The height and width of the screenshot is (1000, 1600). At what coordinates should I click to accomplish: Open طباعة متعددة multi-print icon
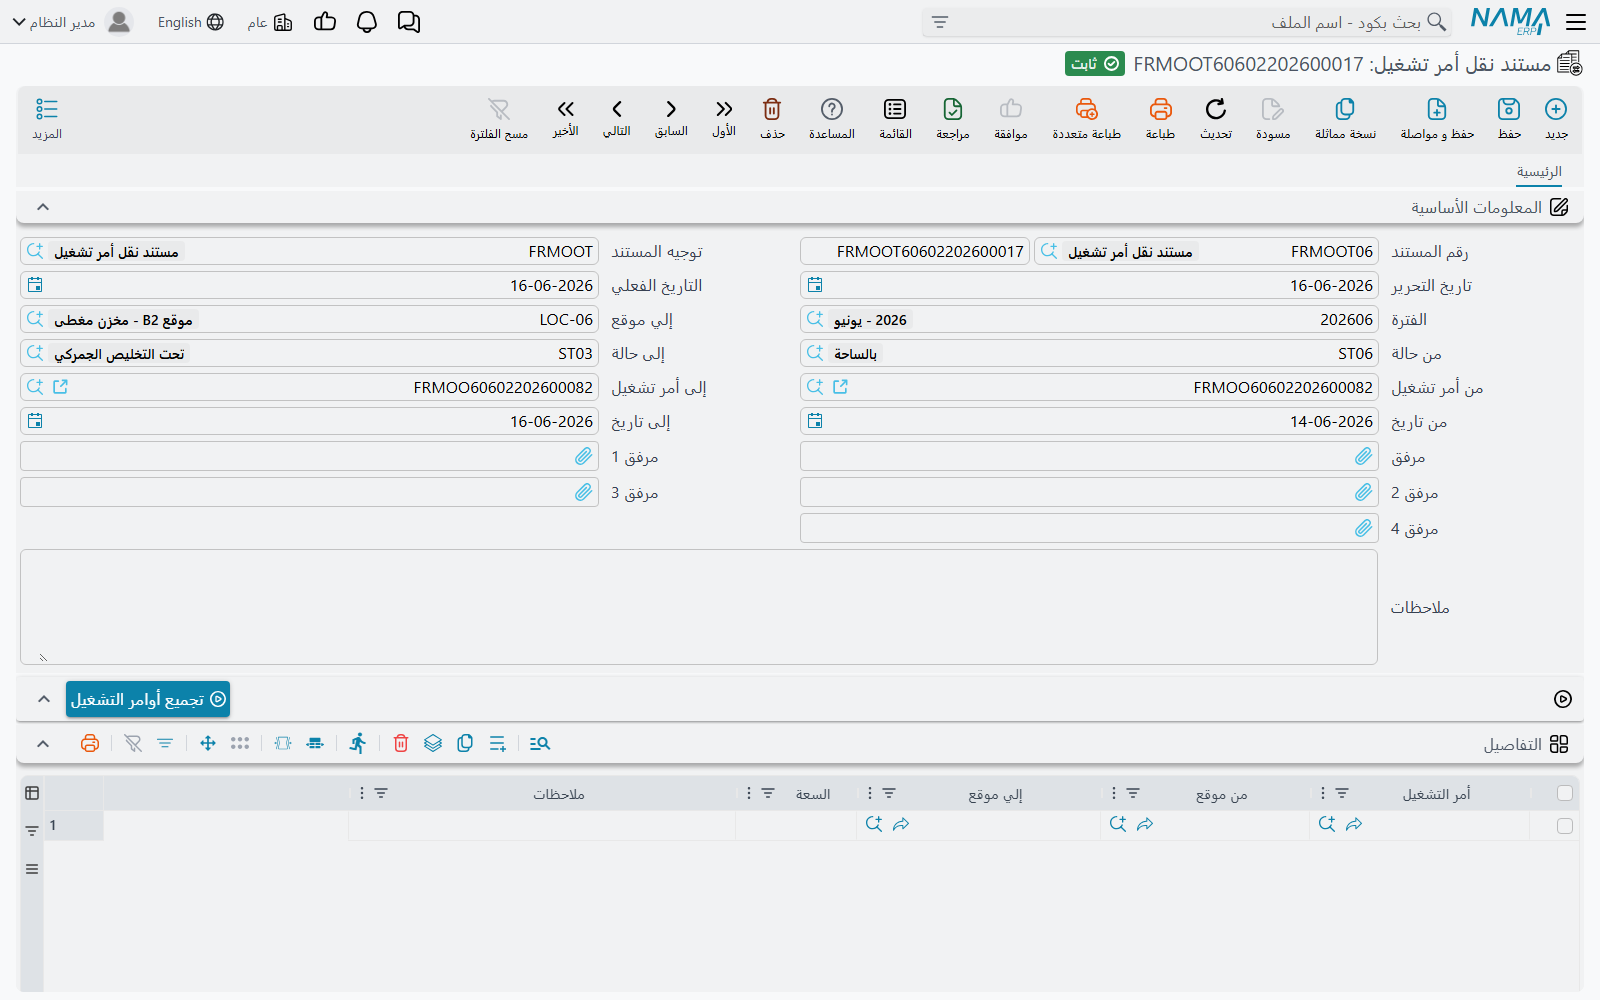[x=1086, y=118]
